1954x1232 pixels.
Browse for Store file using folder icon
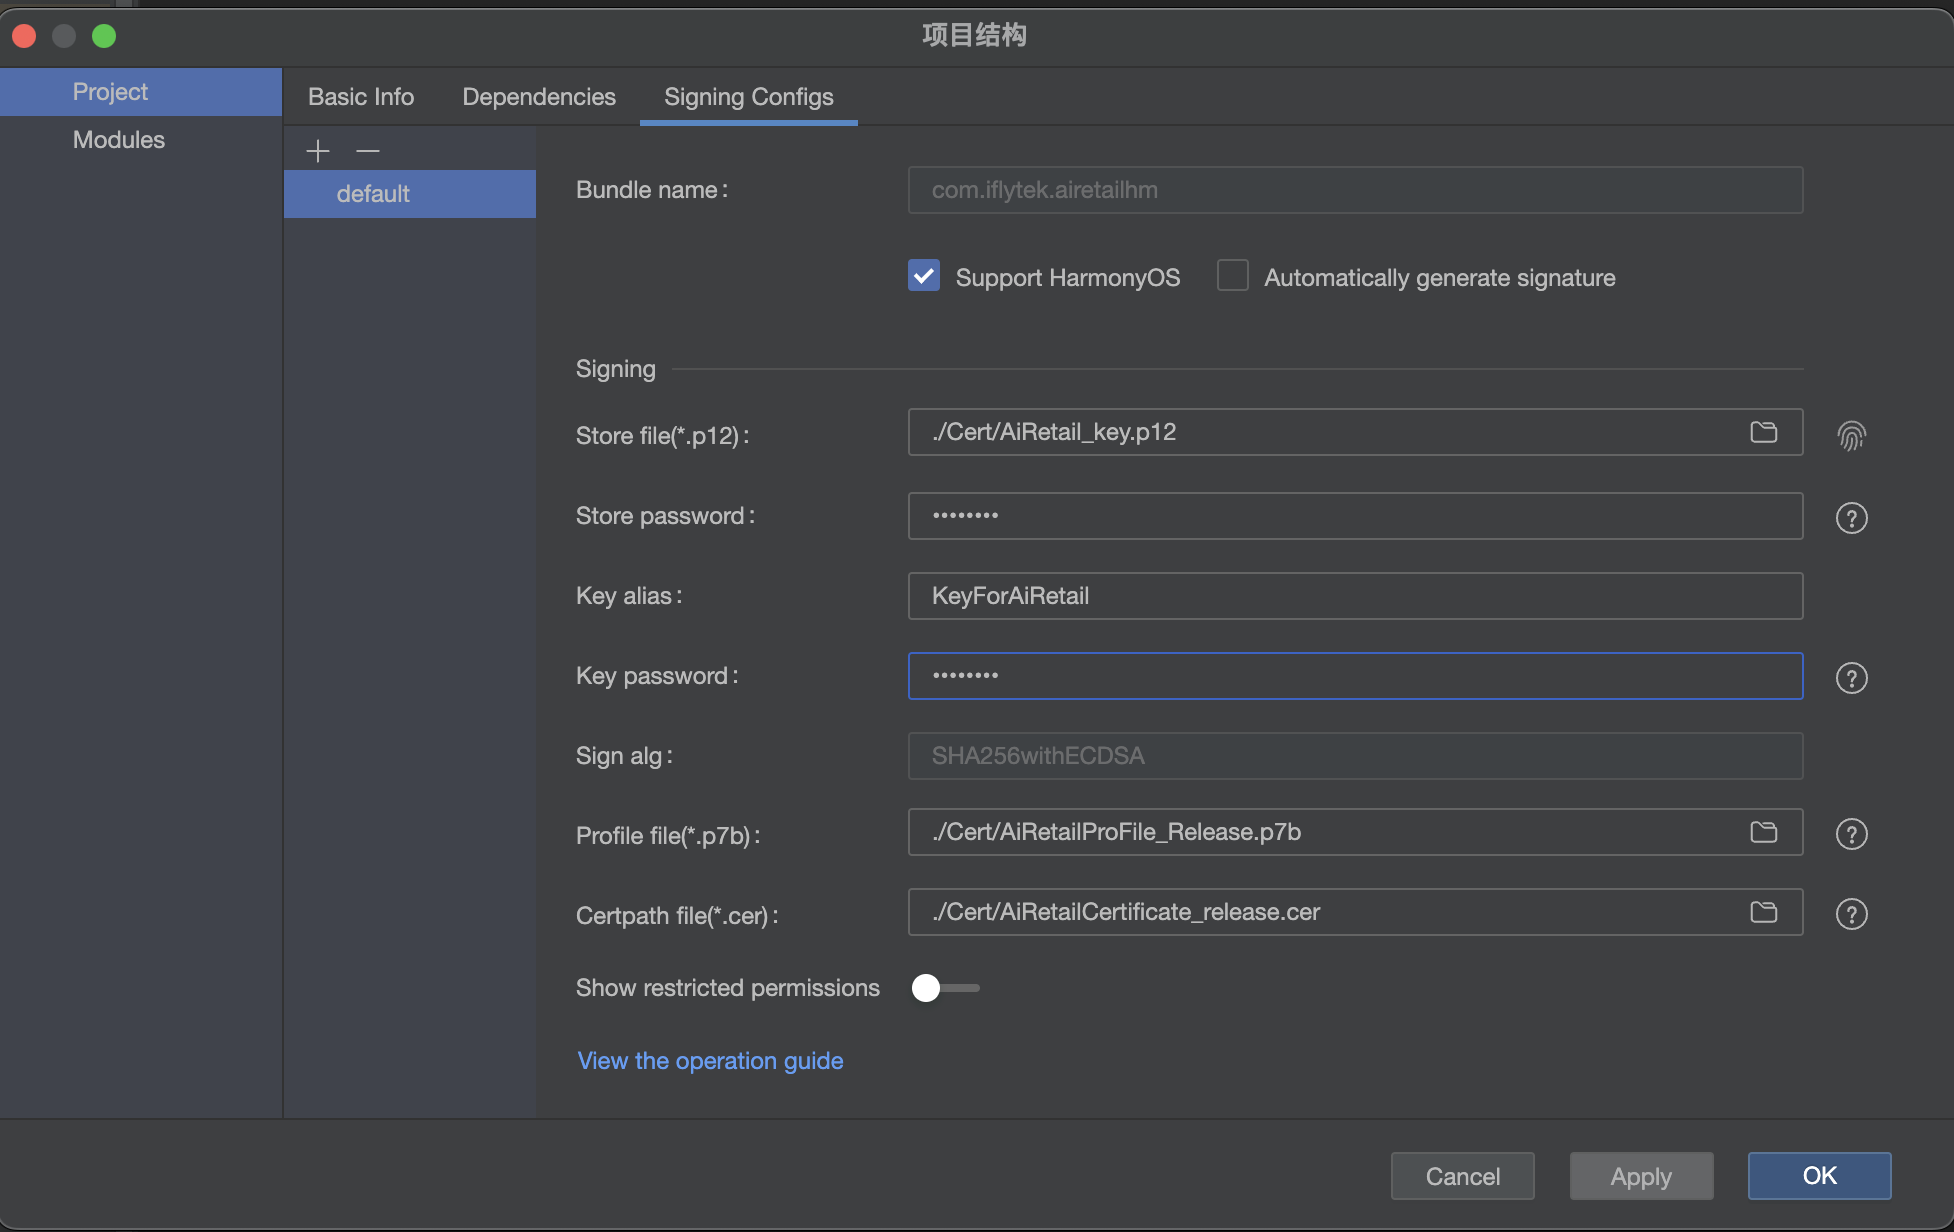pyautogui.click(x=1764, y=432)
